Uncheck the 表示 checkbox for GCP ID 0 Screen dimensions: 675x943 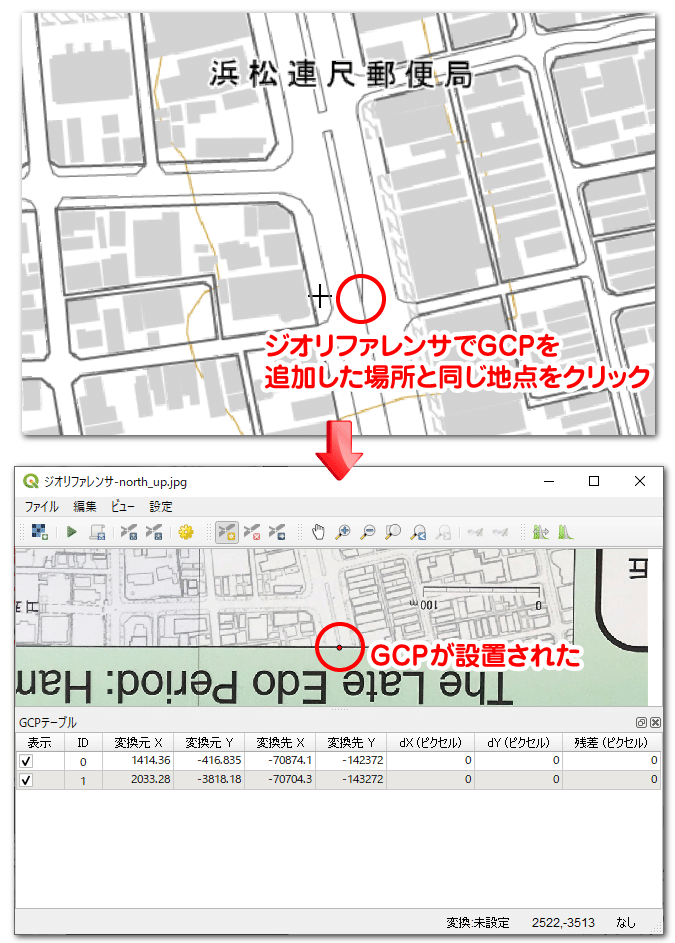(26, 761)
